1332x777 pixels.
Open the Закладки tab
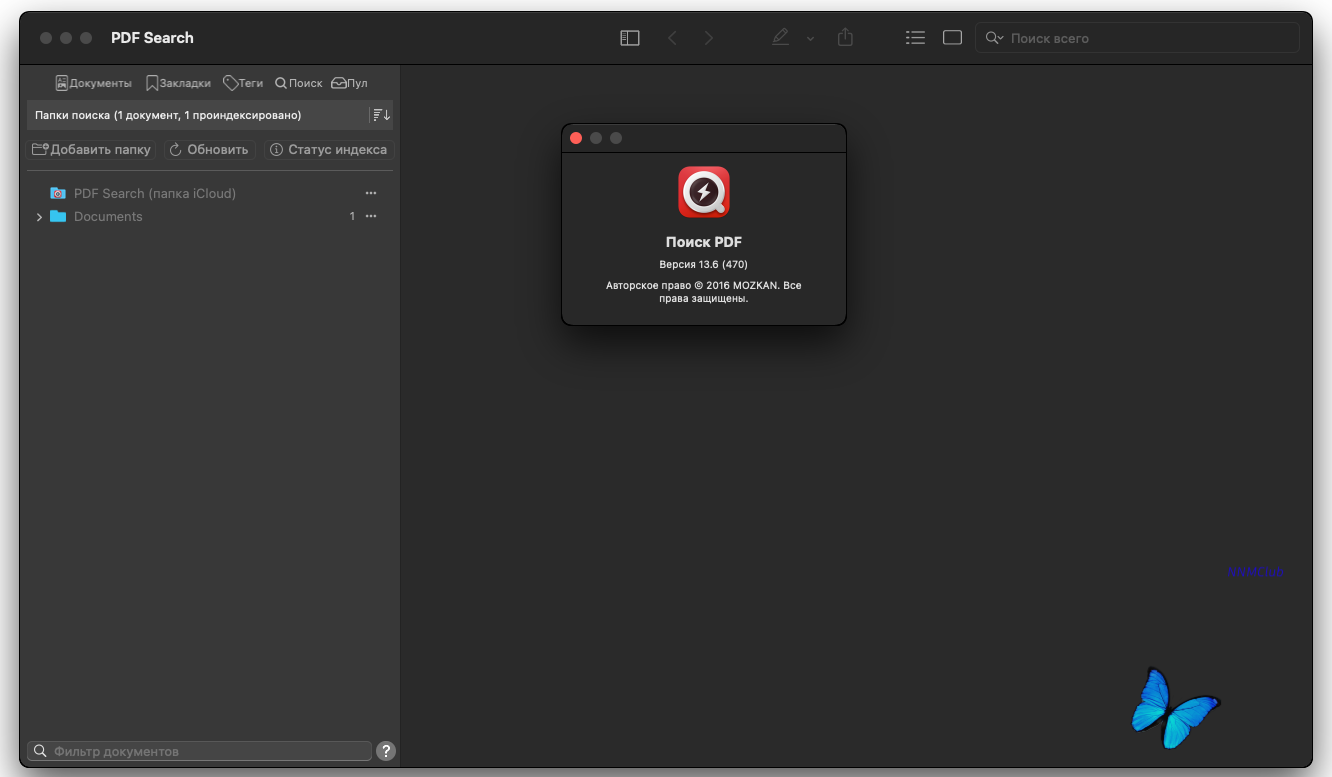[x=178, y=83]
